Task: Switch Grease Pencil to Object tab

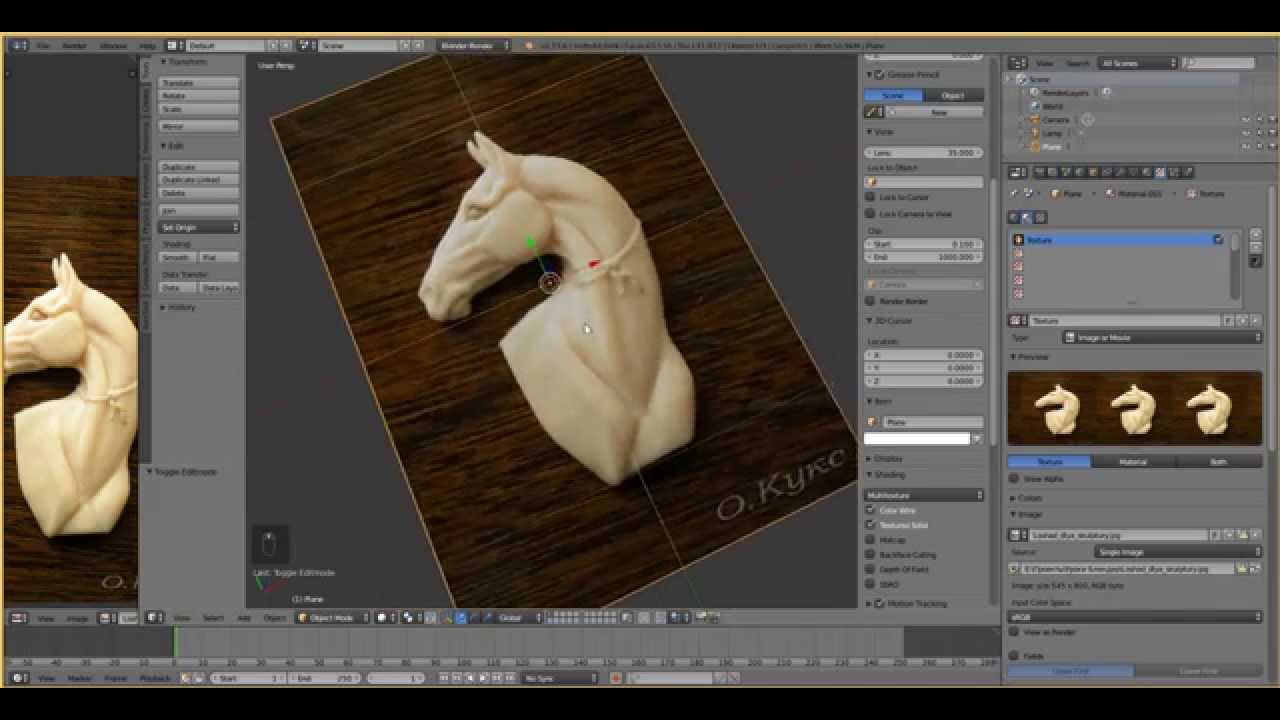Action: (x=953, y=96)
